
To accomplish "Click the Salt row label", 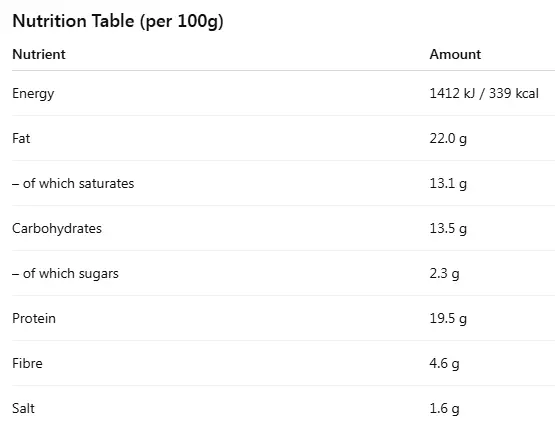I will coord(23,408).
